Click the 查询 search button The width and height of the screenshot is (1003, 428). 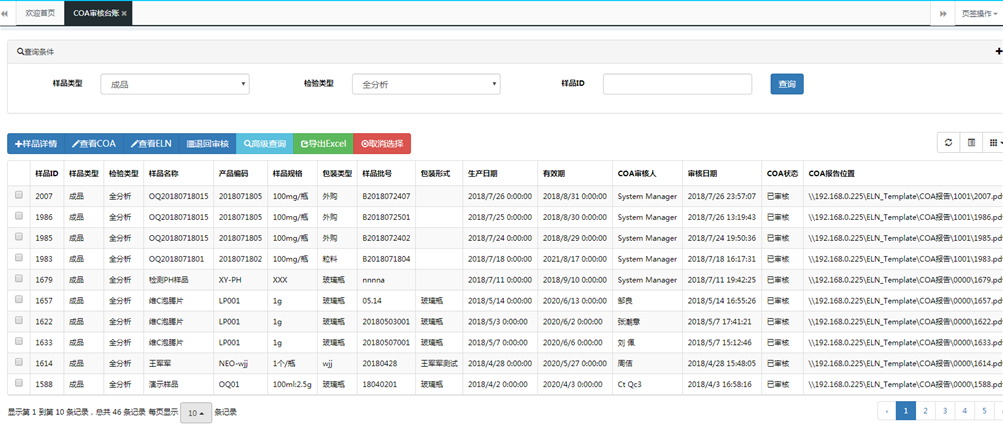pyautogui.click(x=787, y=84)
